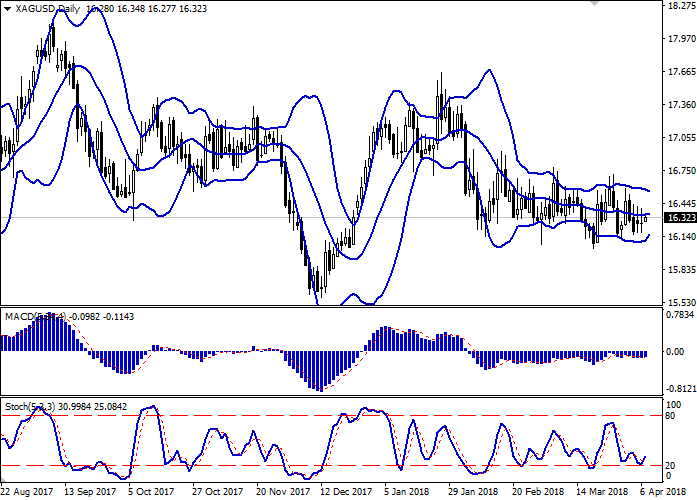Click the triangle icon before XAGUSD title
This screenshot has height=500, width=697.
tap(6, 7)
